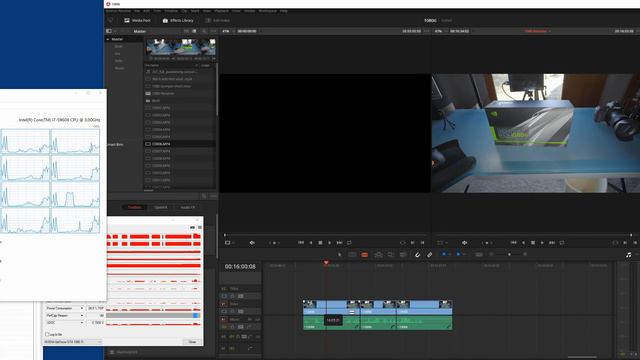Select clip C0006.MP4 in media pool
The width and height of the screenshot is (640, 360).
[180, 144]
